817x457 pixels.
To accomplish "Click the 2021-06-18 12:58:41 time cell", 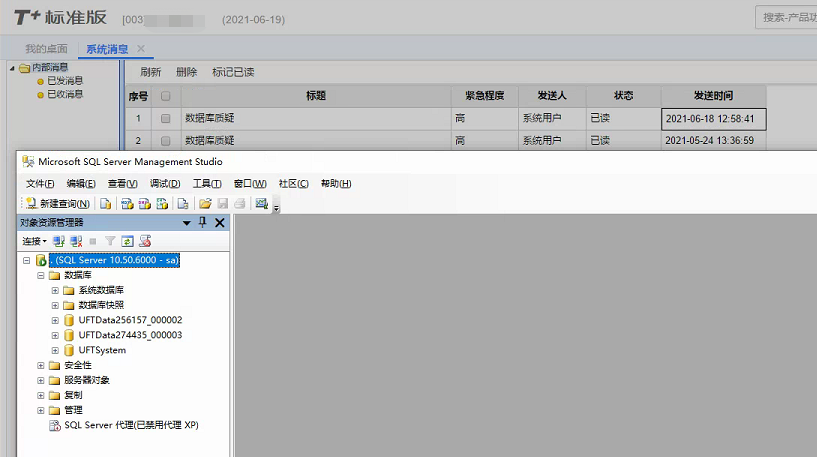I will [x=714, y=119].
